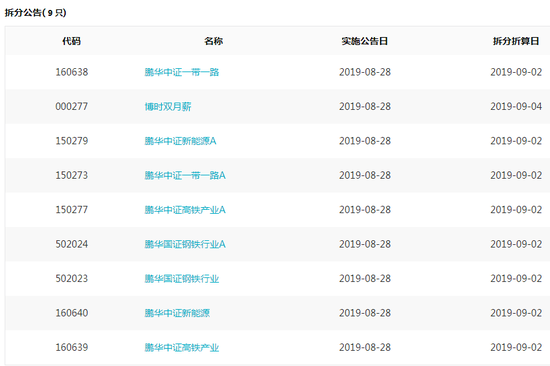Click the 2019-09-04 split date for 博时双月薪

click(x=516, y=107)
